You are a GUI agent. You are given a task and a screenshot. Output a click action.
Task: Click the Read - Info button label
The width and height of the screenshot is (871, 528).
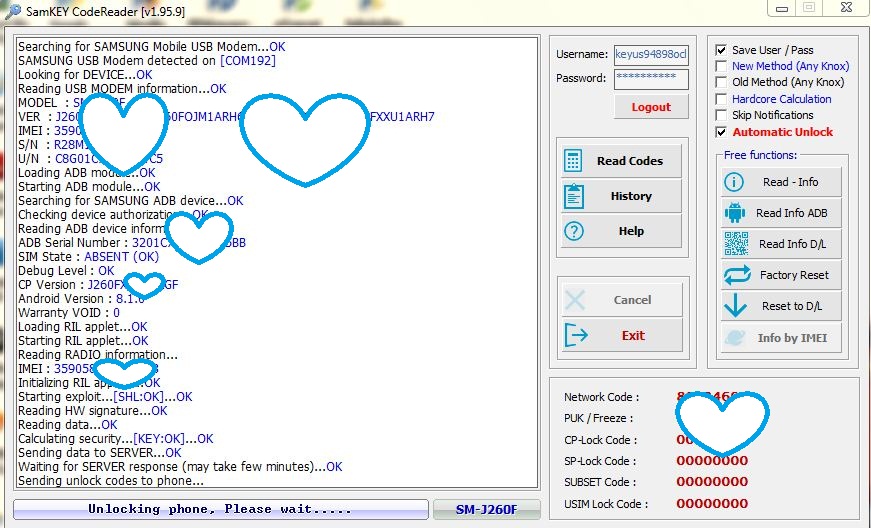click(x=790, y=182)
